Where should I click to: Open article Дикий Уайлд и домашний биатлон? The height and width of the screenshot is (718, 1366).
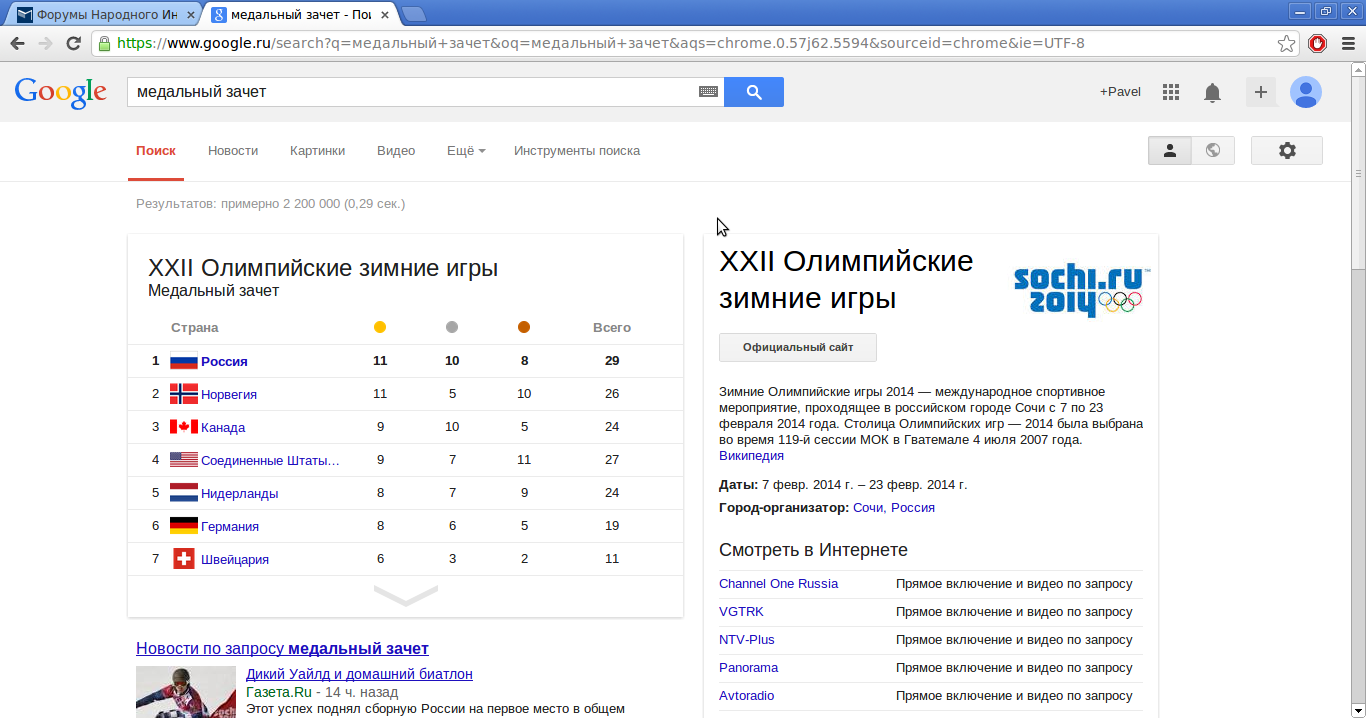[x=359, y=675]
